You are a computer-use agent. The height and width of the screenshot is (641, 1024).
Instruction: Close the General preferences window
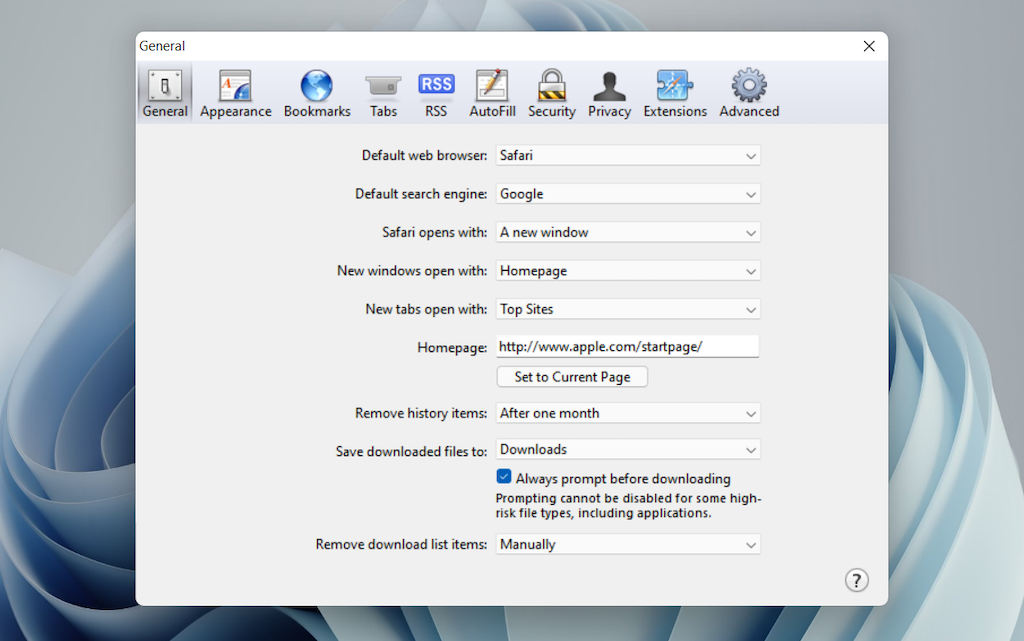coord(869,46)
